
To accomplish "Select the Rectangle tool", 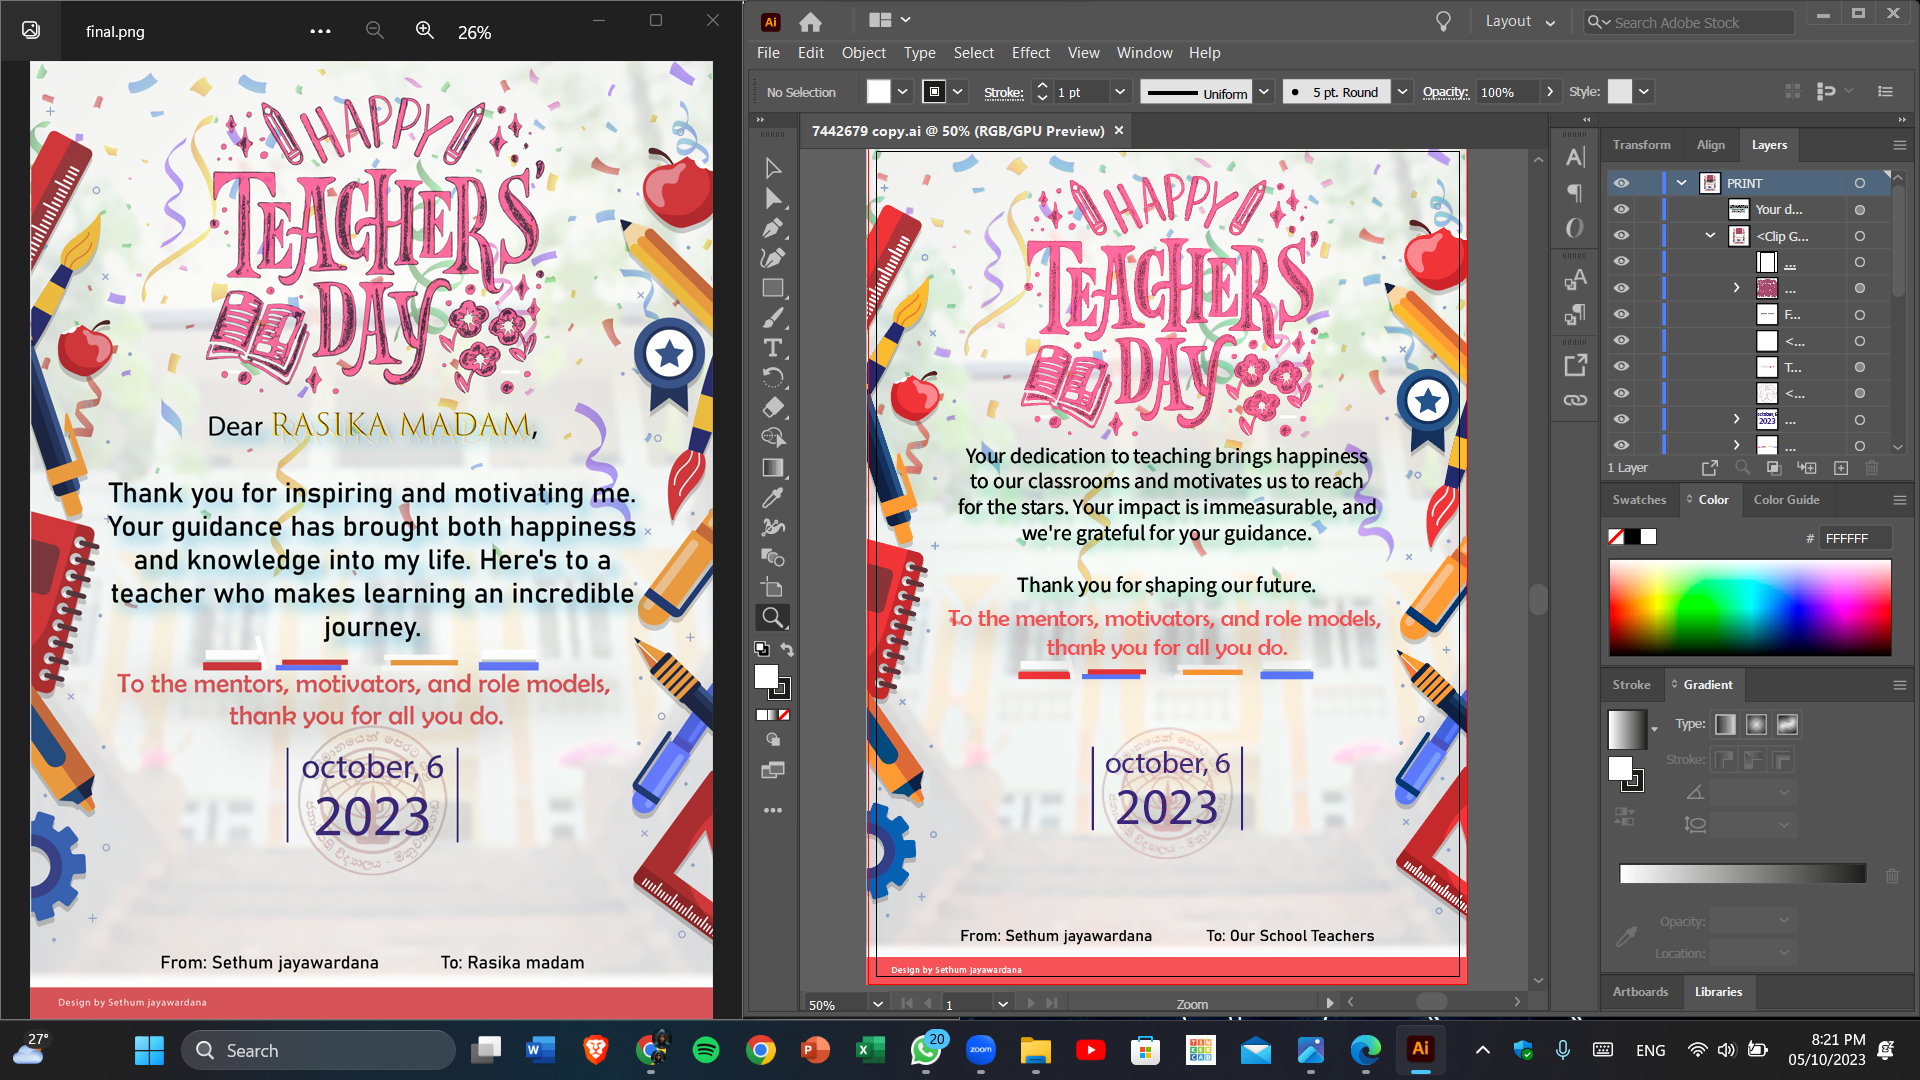I will pos(772,288).
